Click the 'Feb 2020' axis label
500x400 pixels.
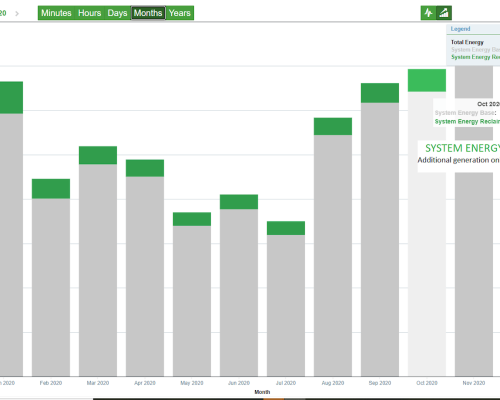[51, 383]
